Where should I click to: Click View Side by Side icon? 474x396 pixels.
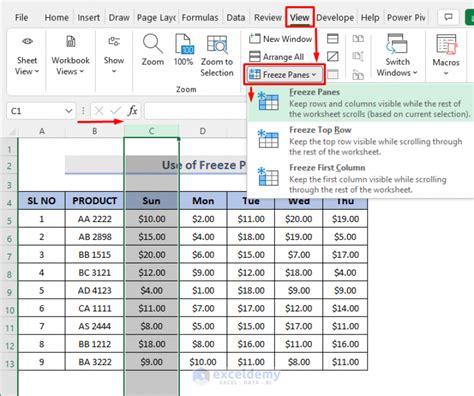tap(358, 39)
